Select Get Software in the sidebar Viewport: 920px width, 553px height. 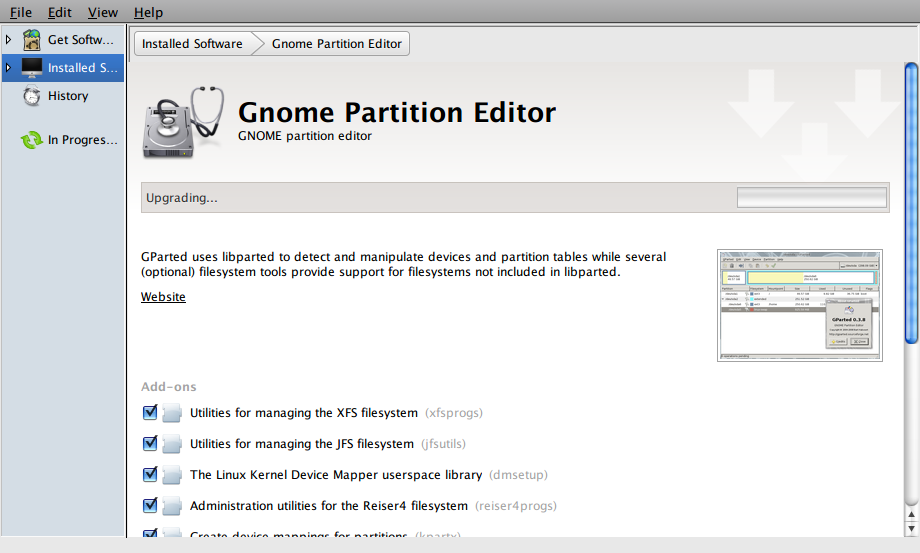coord(63,40)
